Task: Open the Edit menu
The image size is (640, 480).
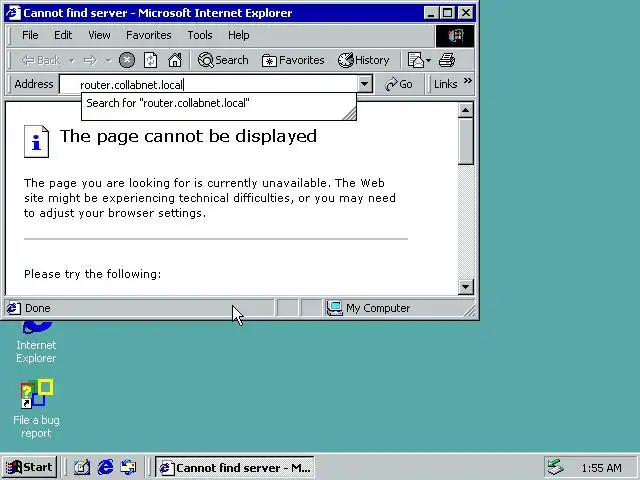Action: click(63, 35)
